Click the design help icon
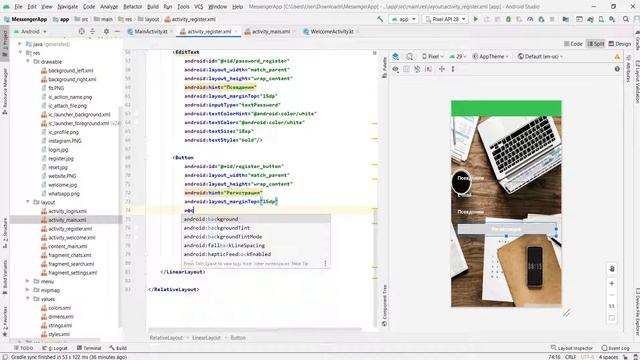This screenshot has width=640, height=360. (x=617, y=69)
